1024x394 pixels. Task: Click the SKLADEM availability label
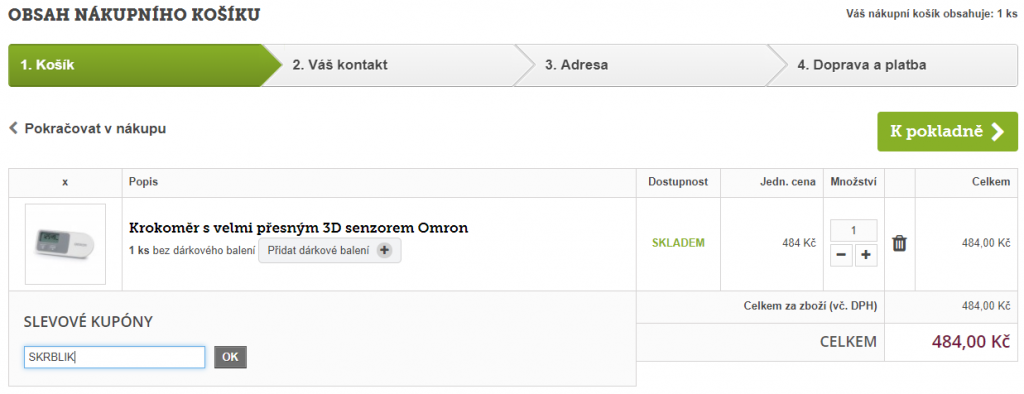click(679, 243)
